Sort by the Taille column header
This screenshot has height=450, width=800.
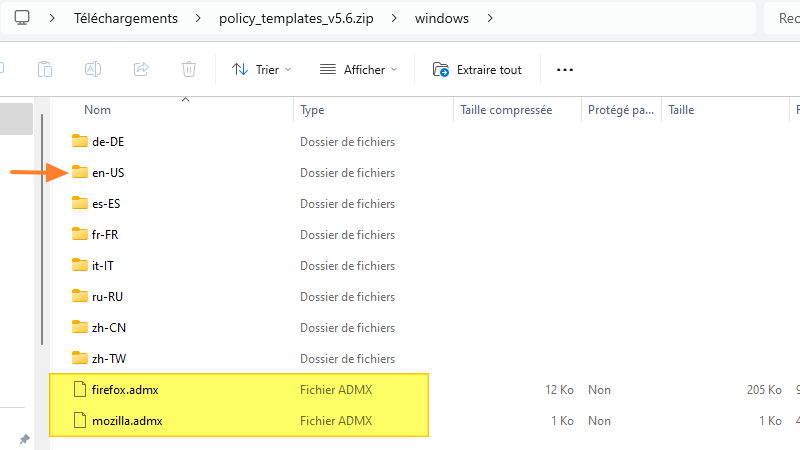(681, 110)
